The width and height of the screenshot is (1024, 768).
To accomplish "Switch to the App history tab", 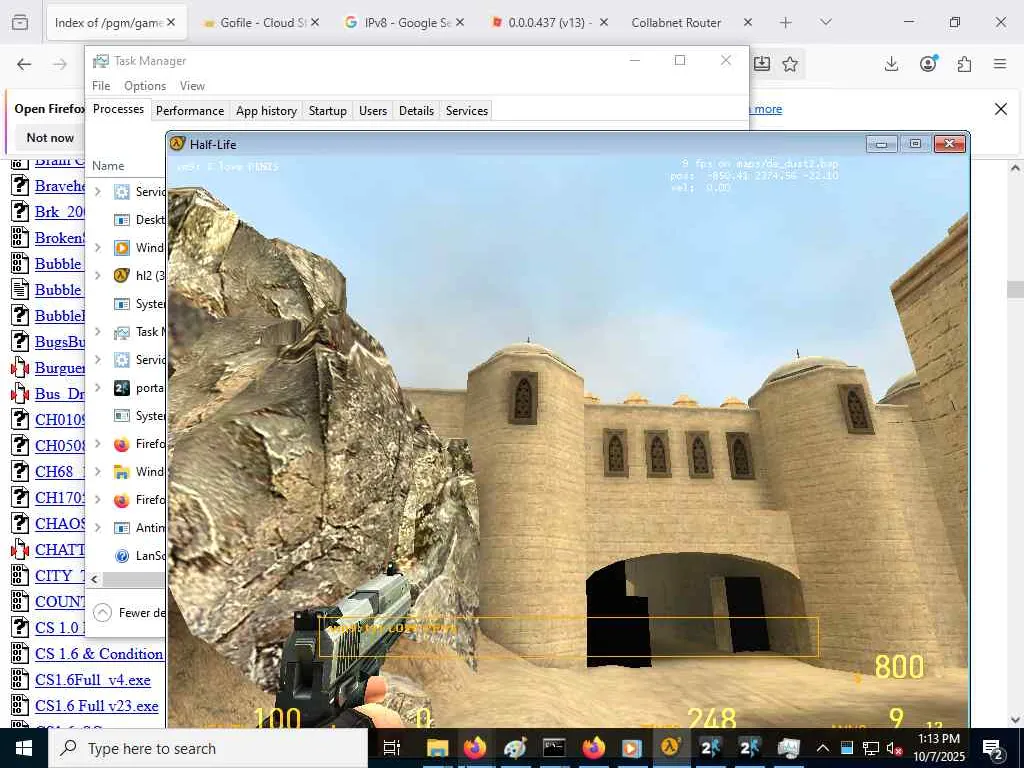I will point(266,110).
